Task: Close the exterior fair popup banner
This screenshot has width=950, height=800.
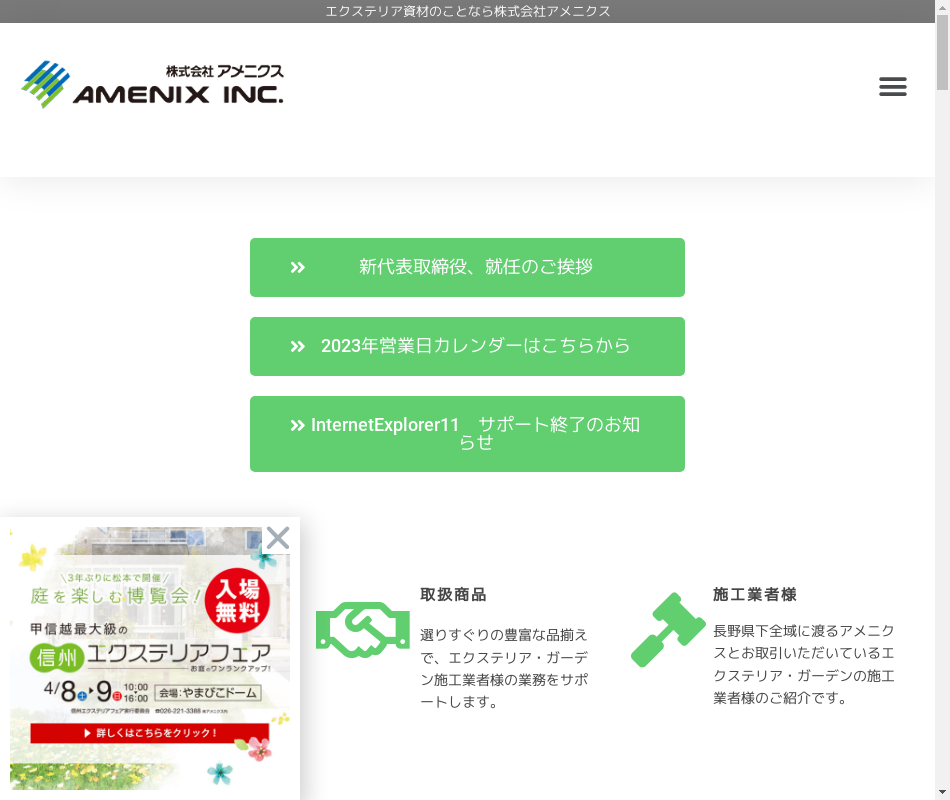Action: [277, 538]
